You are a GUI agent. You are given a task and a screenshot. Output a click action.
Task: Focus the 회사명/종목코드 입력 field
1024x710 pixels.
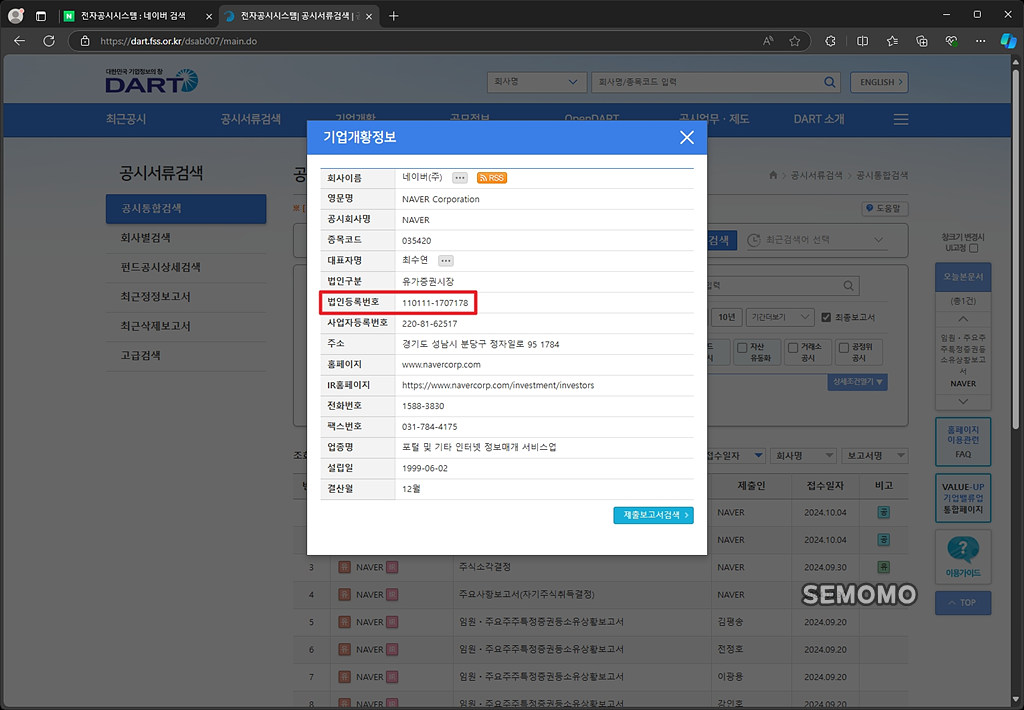[707, 82]
